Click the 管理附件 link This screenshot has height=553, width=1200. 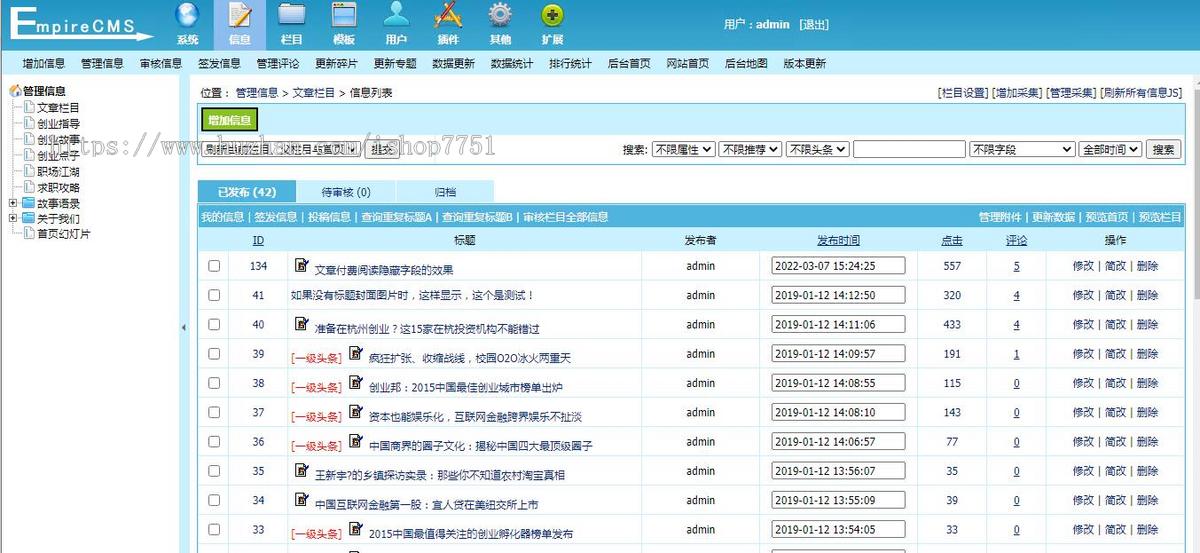tap(1000, 217)
